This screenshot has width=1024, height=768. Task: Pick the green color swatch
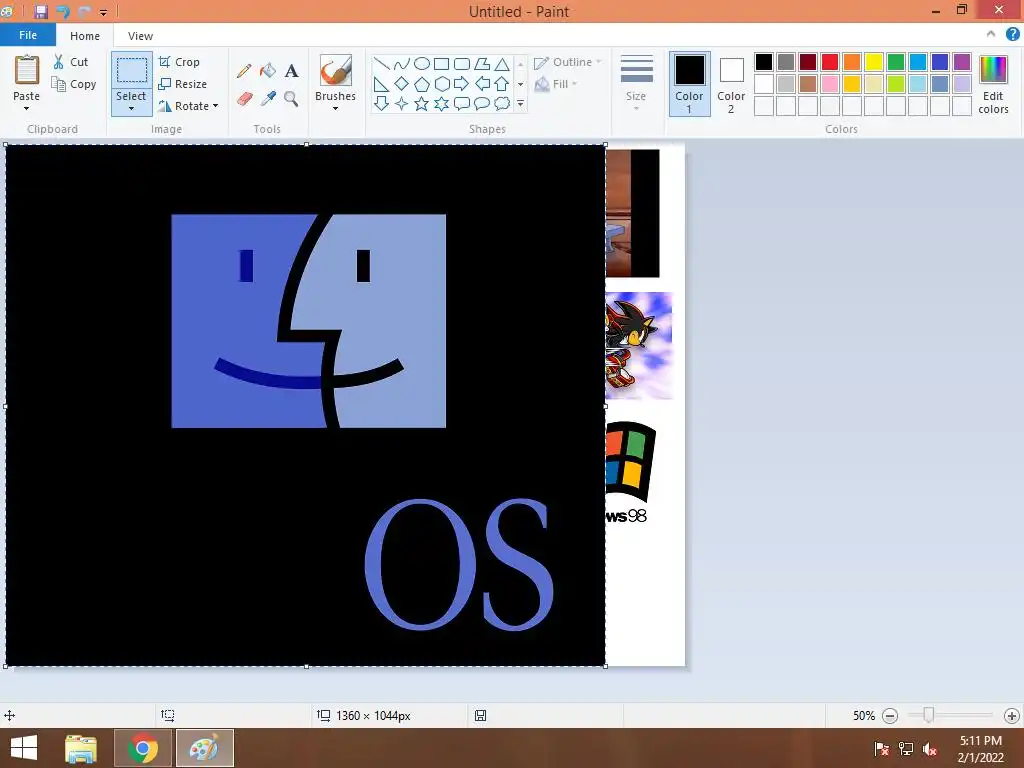tap(896, 62)
